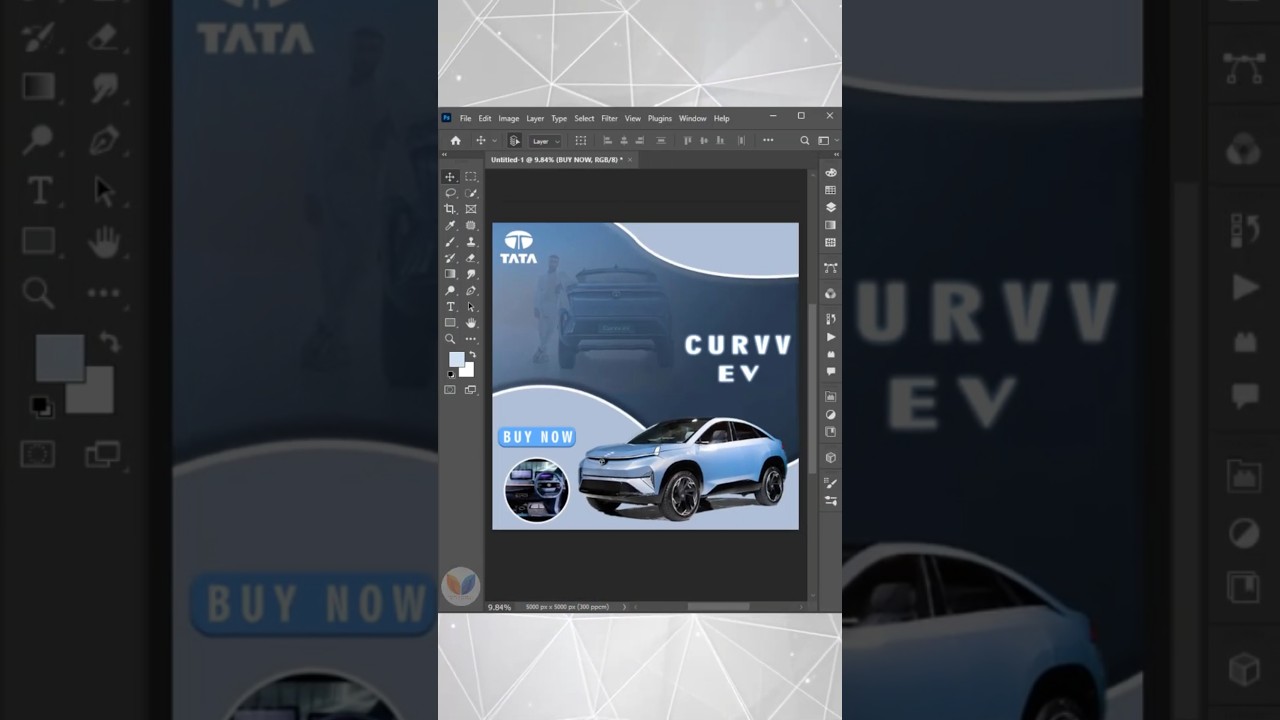Screen dimensions: 1280x720
Task: Open the workspace switcher dropdown
Action: [x=828, y=140]
